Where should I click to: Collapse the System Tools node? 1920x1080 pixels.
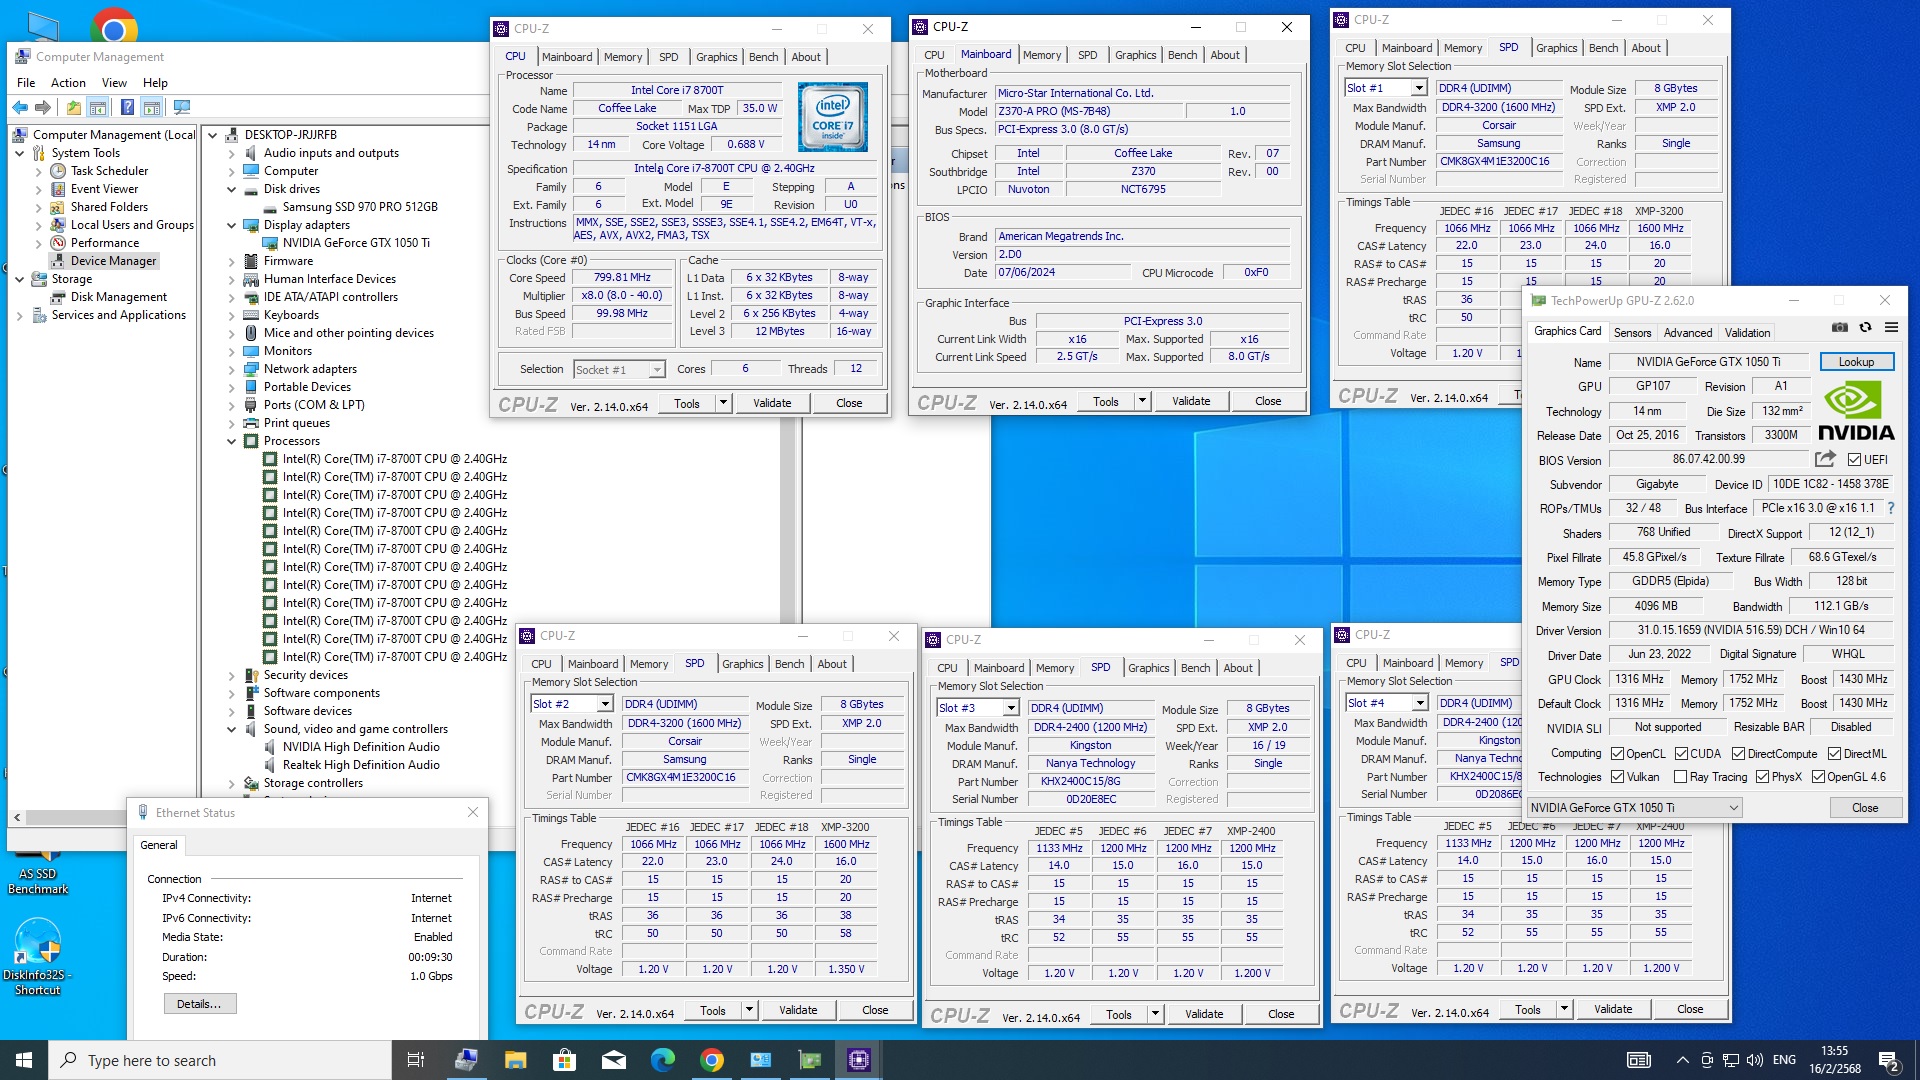[x=19, y=153]
